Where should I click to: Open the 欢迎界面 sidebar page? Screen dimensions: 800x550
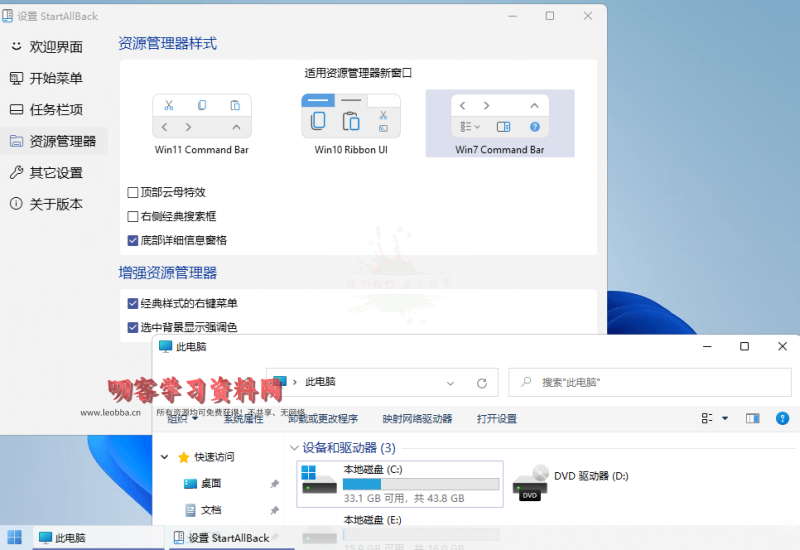point(54,46)
